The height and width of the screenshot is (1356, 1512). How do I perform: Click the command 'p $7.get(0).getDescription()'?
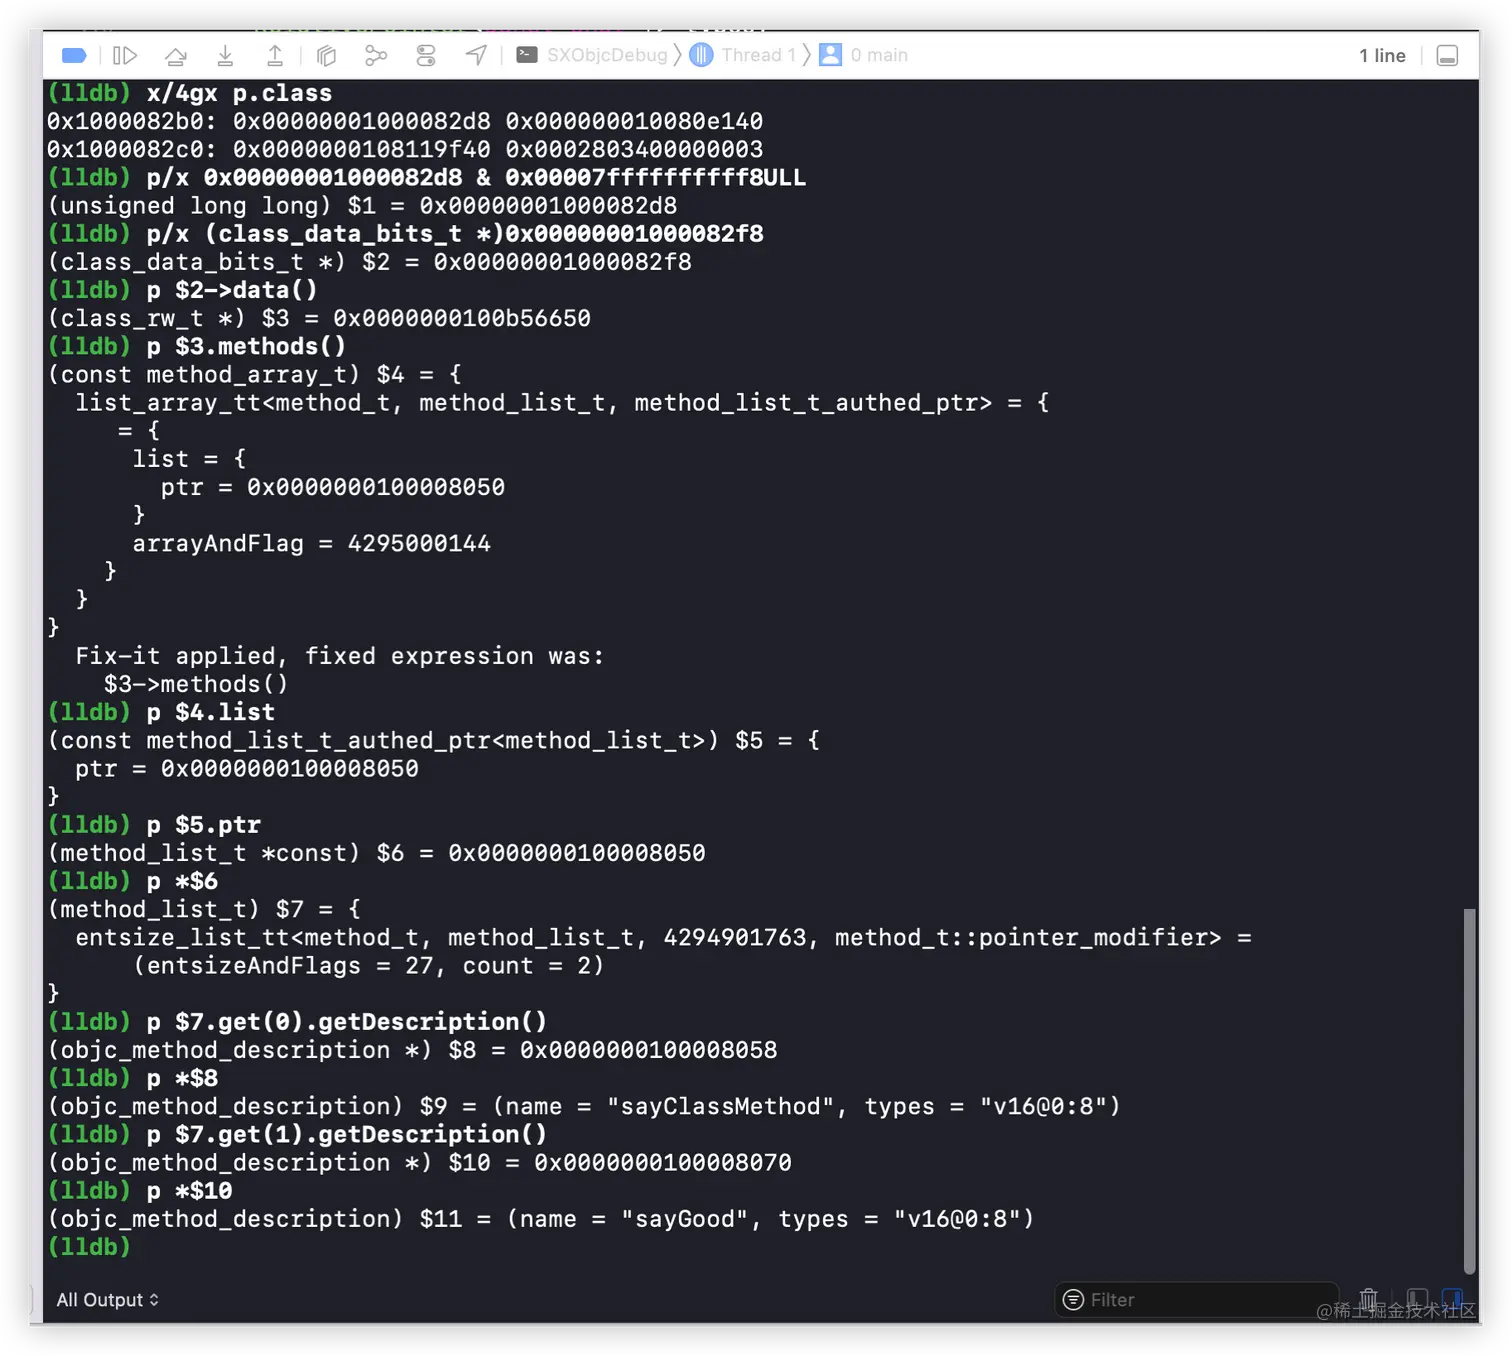tap(346, 1022)
